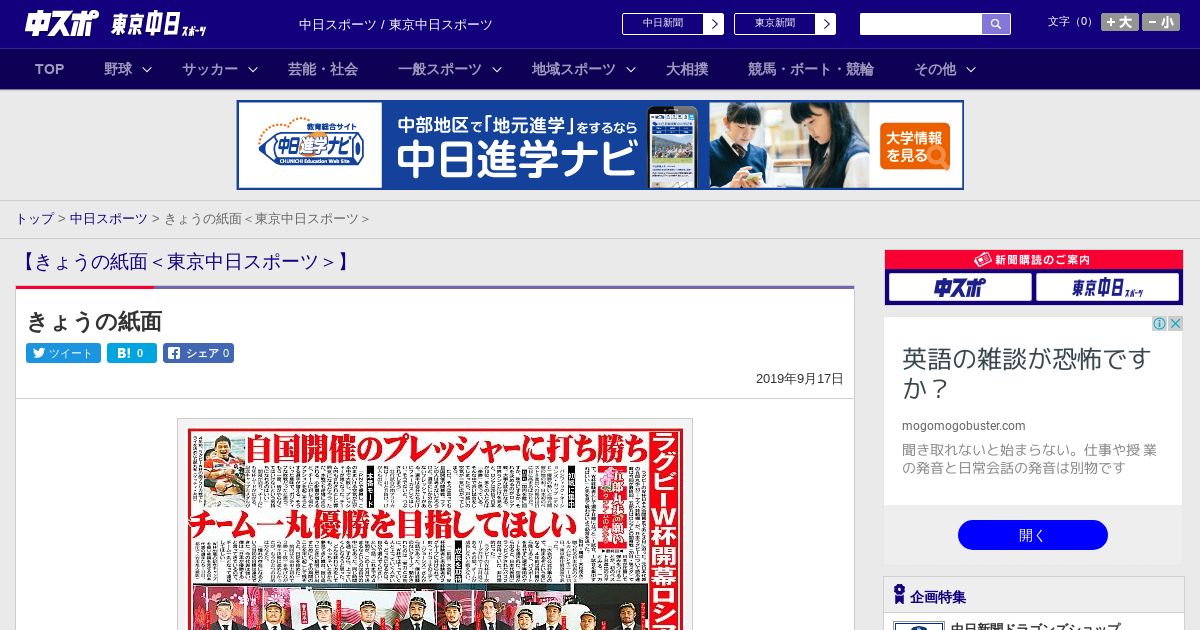The image size is (1200, 630).
Task: Click the 新聞購読のご案内 header
Action: click(x=1034, y=259)
